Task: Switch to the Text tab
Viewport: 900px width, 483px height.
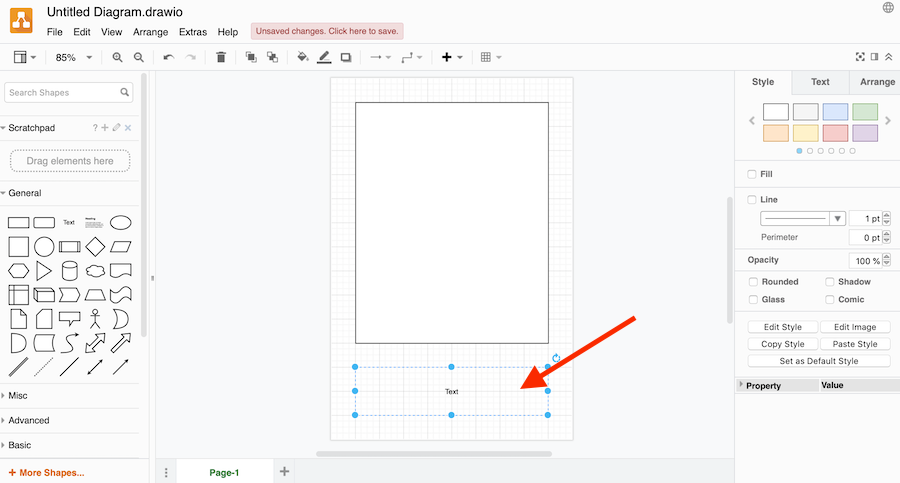Action: click(x=820, y=82)
